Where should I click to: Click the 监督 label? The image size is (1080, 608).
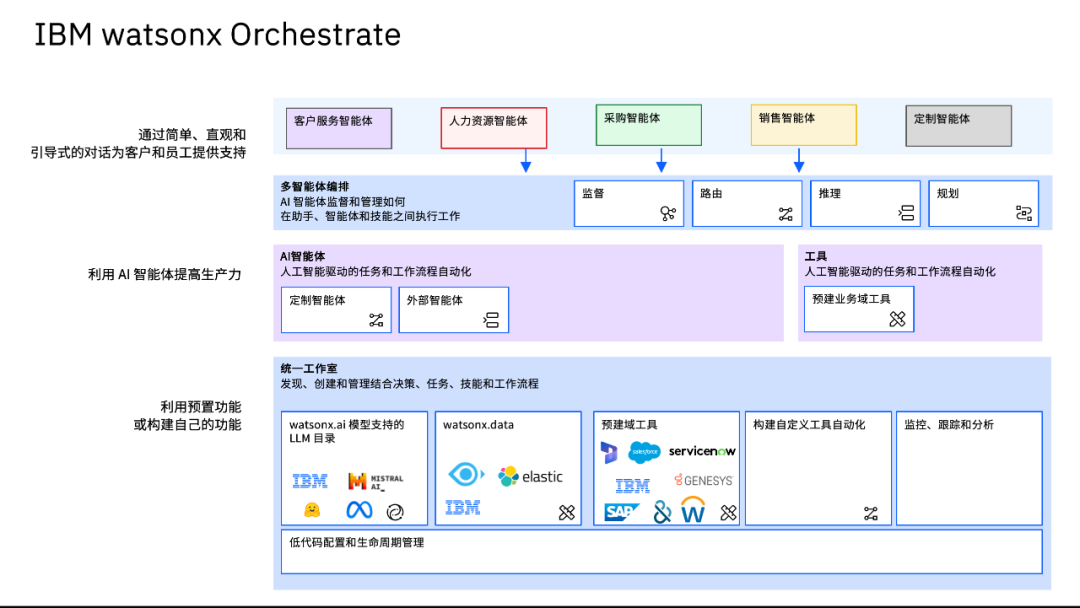coord(593,193)
